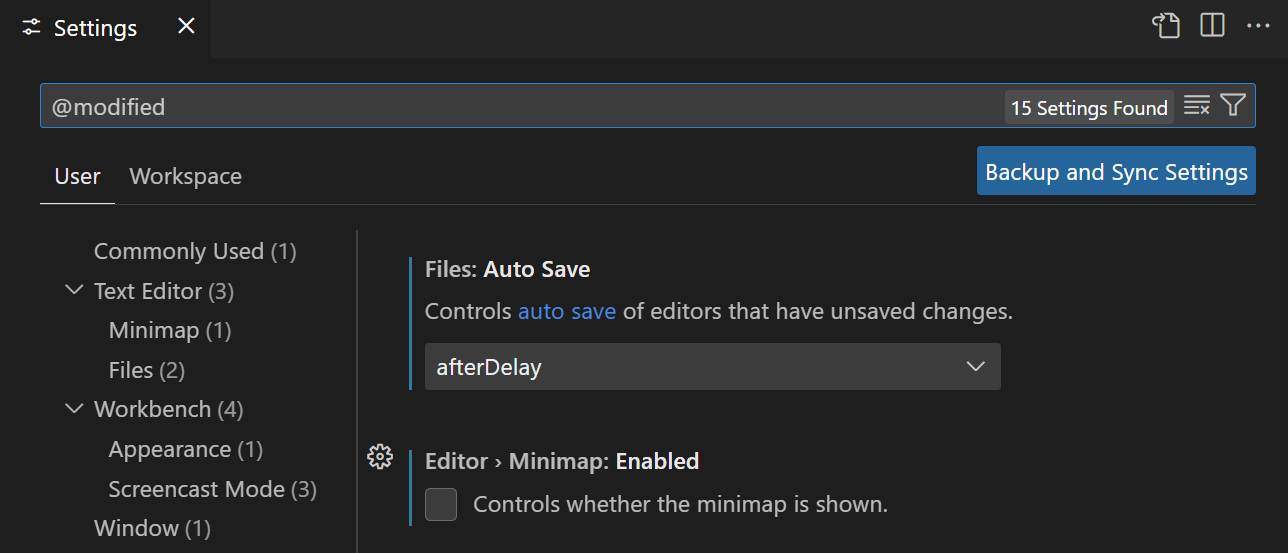Click the gear icon beside Minimap Enabled

click(380, 457)
